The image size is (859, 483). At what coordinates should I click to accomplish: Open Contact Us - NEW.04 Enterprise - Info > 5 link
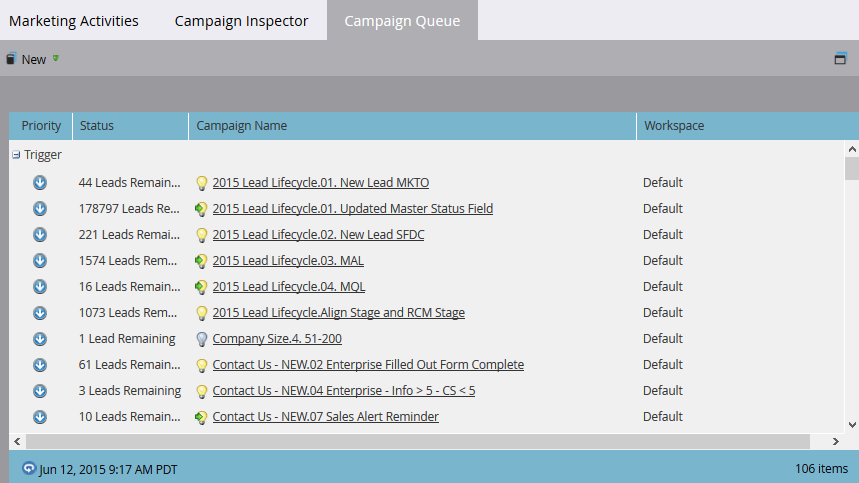tap(344, 390)
